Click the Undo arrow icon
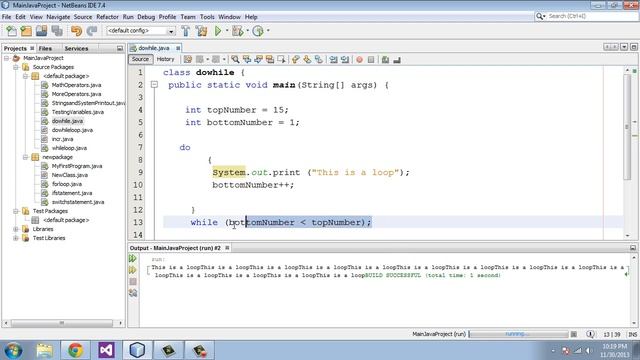Viewport: 640px width, 360px height. (x=76, y=31)
